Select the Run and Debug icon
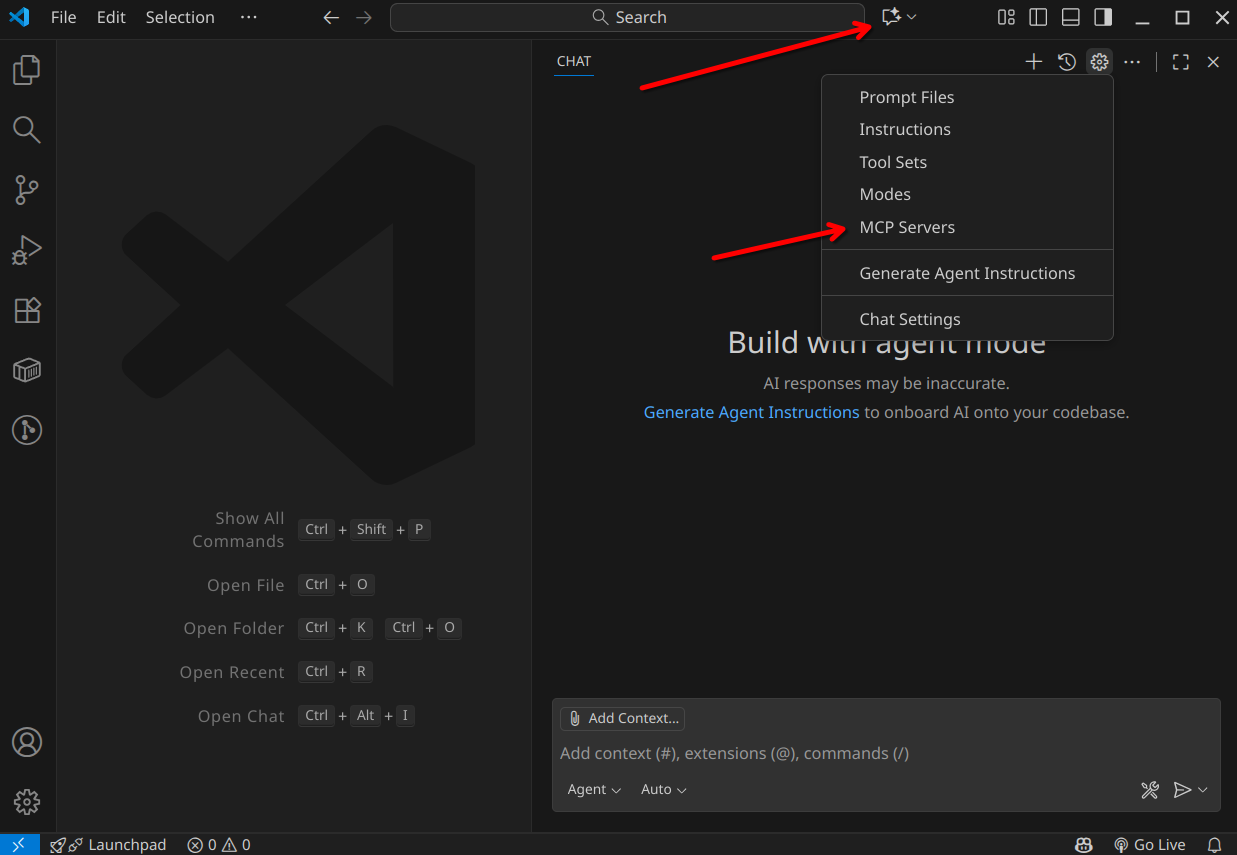Image resolution: width=1237 pixels, height=855 pixels. pyautogui.click(x=26, y=250)
